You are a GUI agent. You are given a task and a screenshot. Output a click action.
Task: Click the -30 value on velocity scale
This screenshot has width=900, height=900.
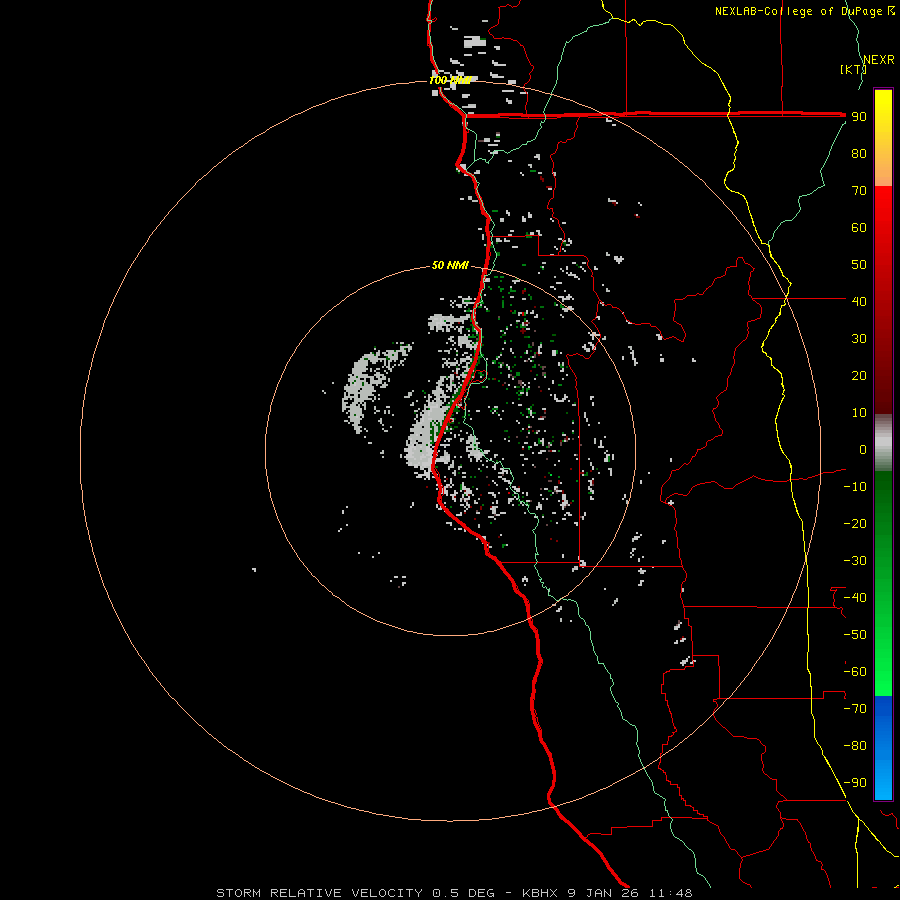pos(855,561)
